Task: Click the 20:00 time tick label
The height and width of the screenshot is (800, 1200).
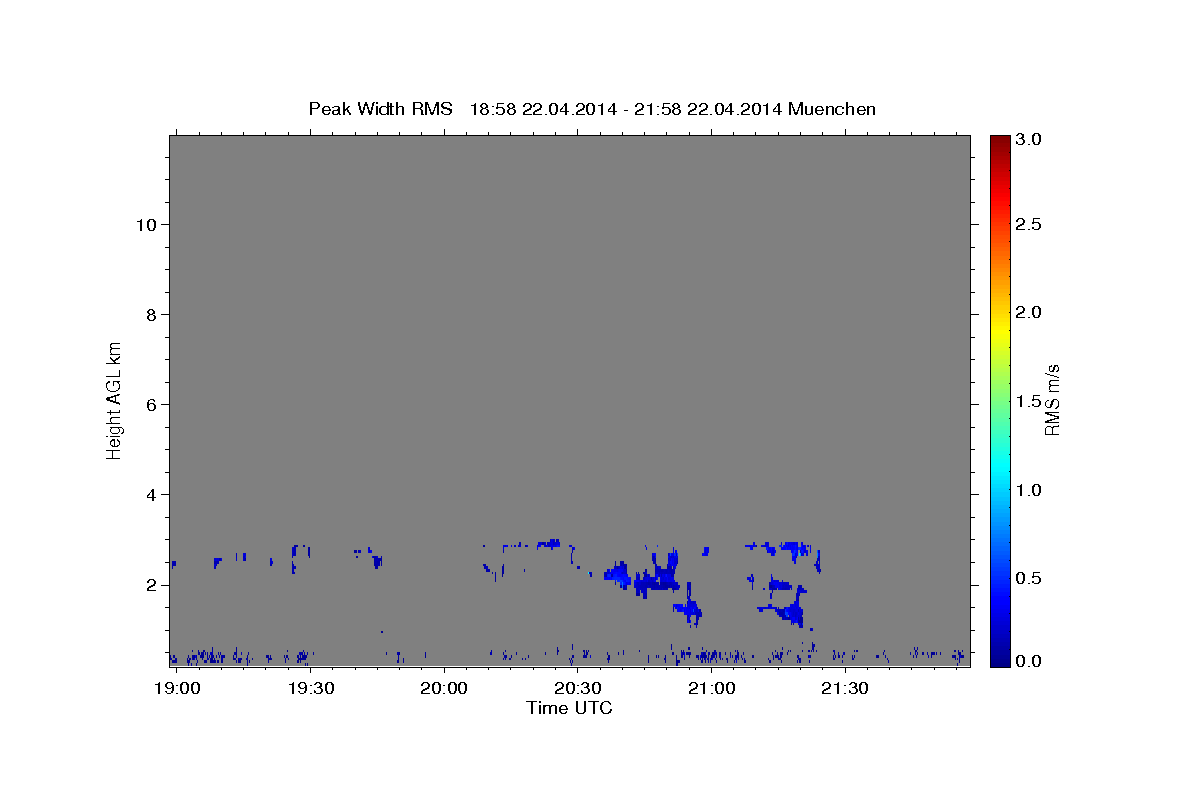Action: tap(444, 688)
